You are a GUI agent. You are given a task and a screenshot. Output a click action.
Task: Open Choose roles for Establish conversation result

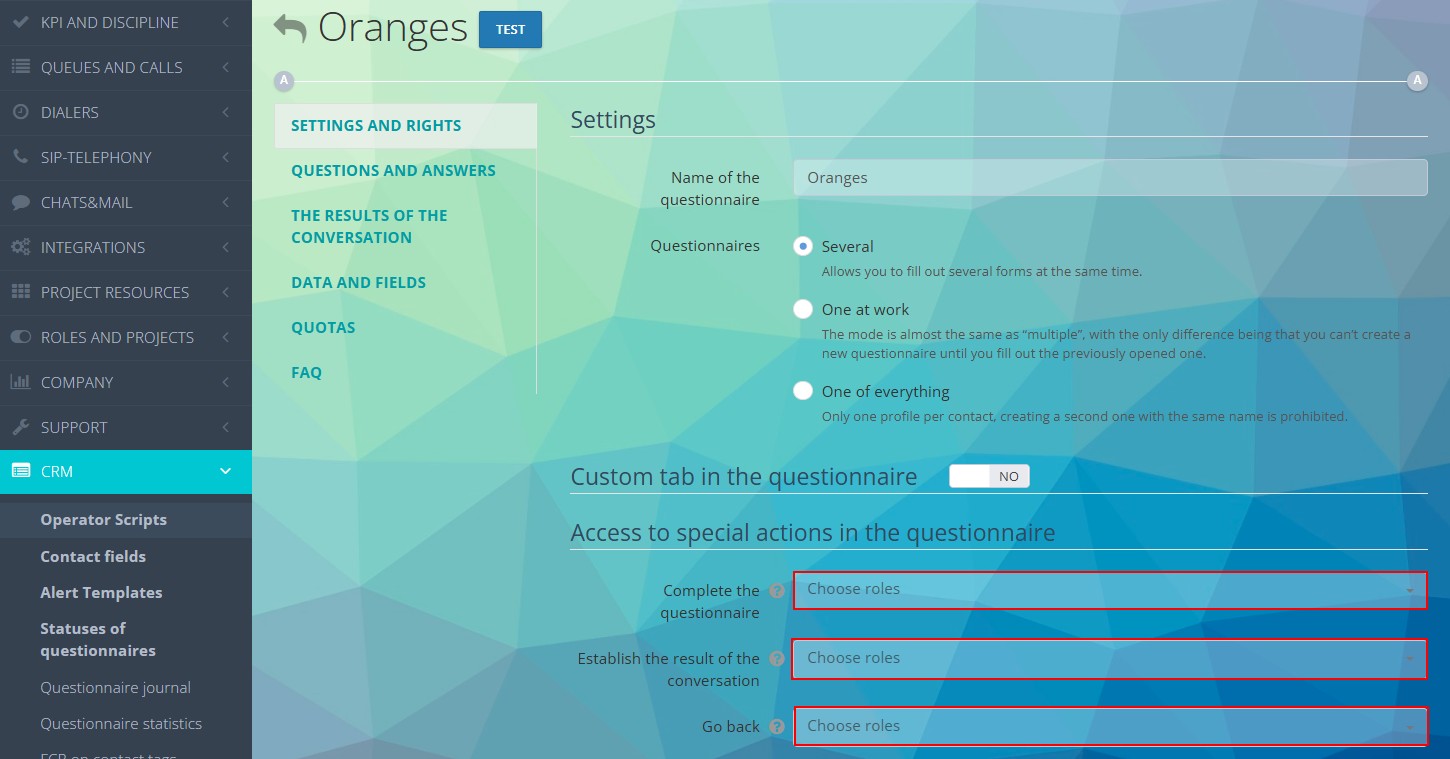tap(1110, 659)
